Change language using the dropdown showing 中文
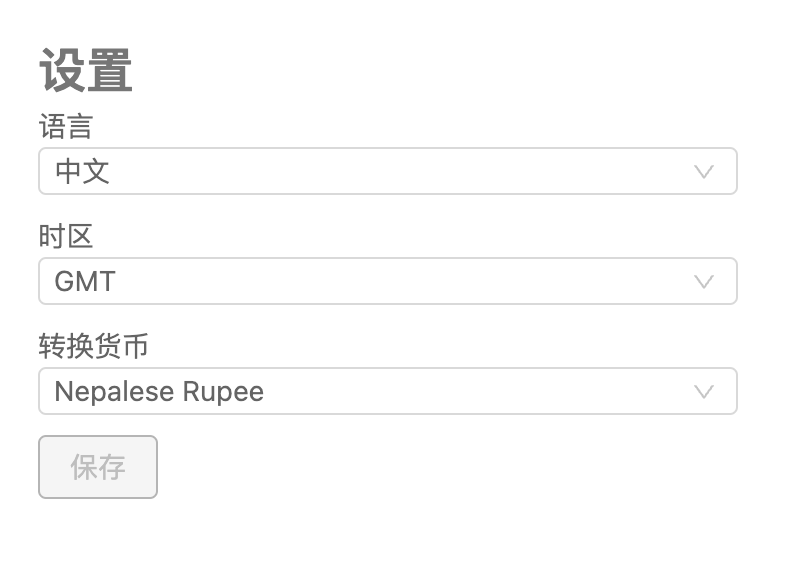 point(387,171)
